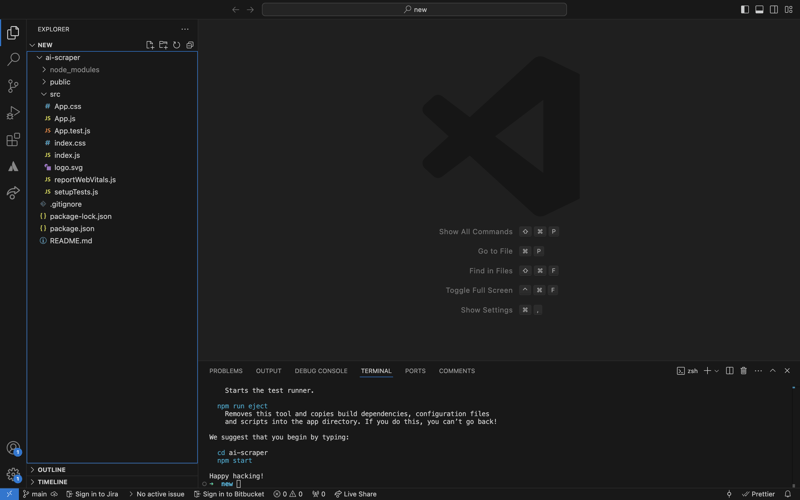Open the Explorer view in activity bar

[13, 33]
